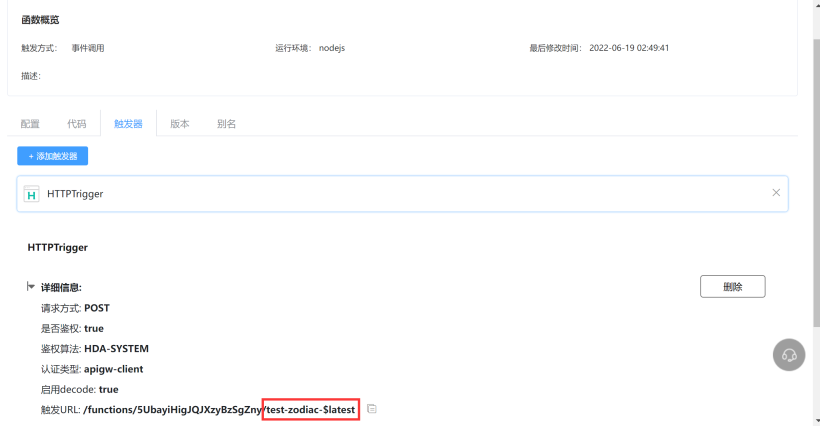The image size is (820, 426).
Task: Open the 别名 tab
Action: (x=227, y=124)
